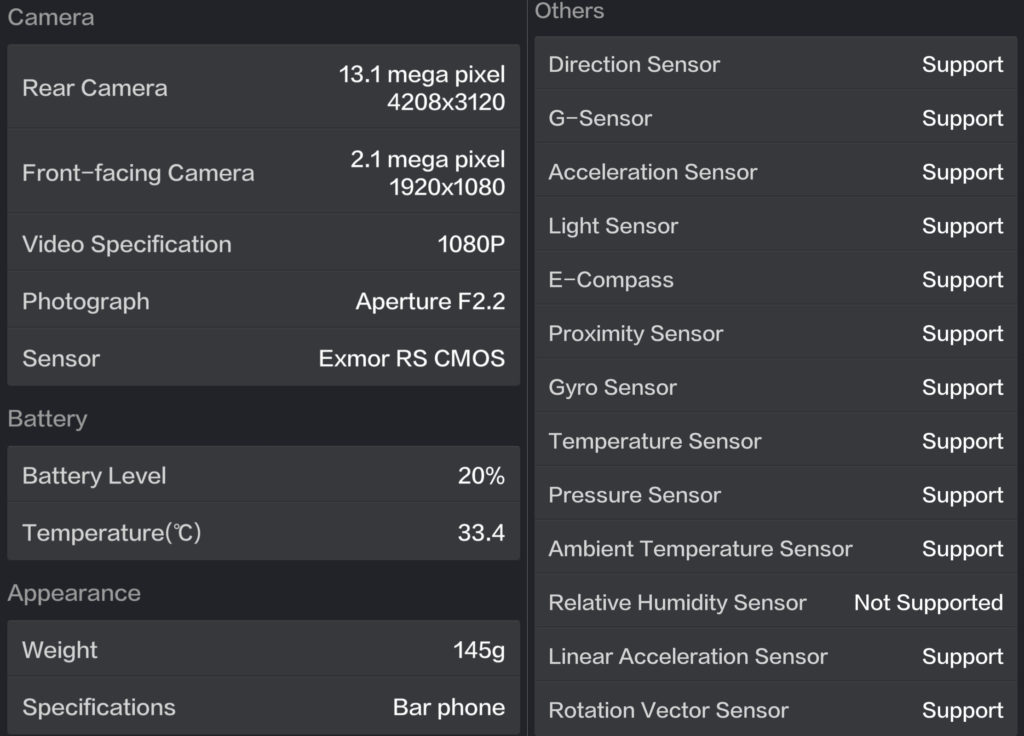
Task: Tap the Acceleration Sensor row
Action: (x=775, y=171)
